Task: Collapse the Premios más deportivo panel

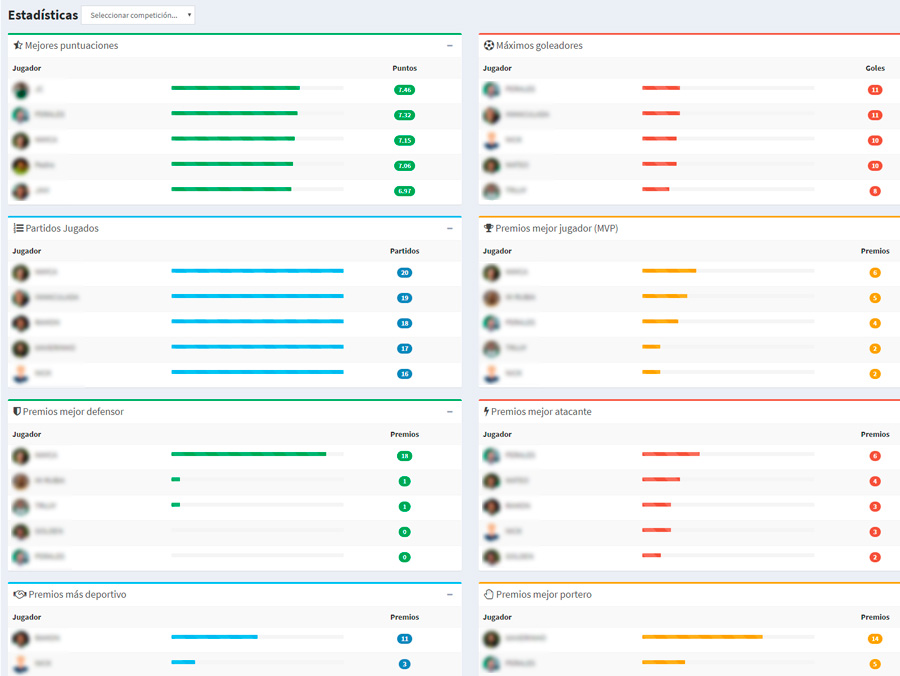Action: [x=450, y=595]
